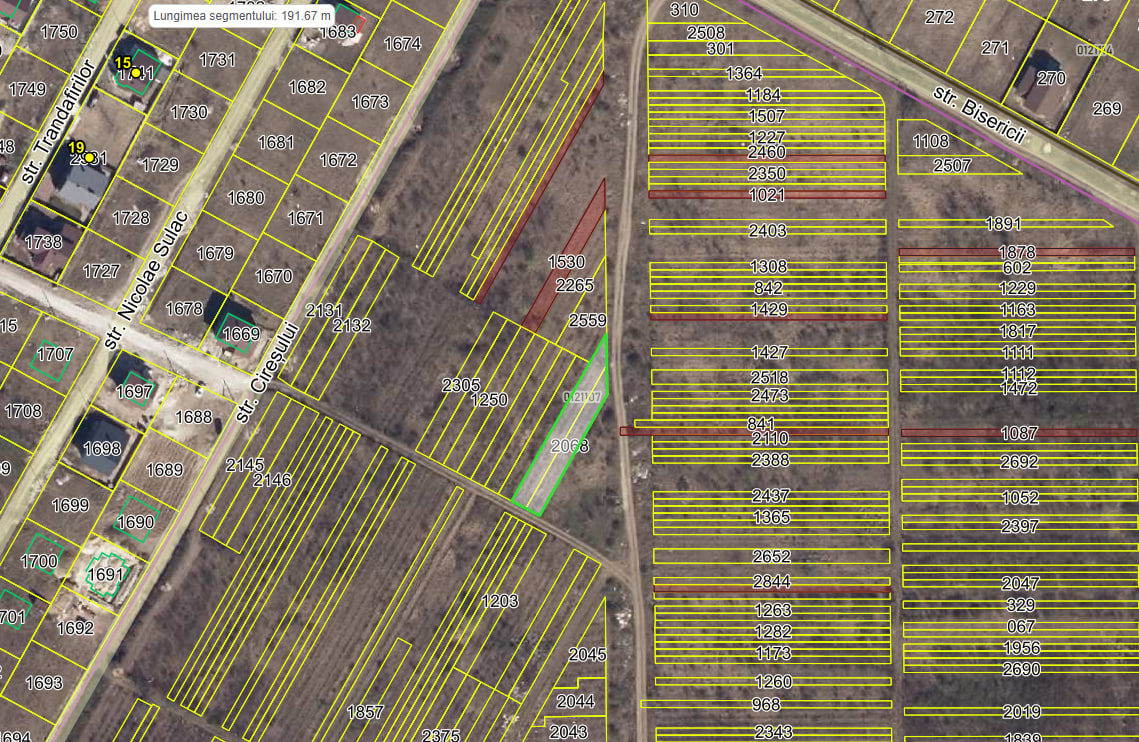This screenshot has width=1139, height=742.
Task: Click the str. Trandafirilor street label
Action: point(58,122)
